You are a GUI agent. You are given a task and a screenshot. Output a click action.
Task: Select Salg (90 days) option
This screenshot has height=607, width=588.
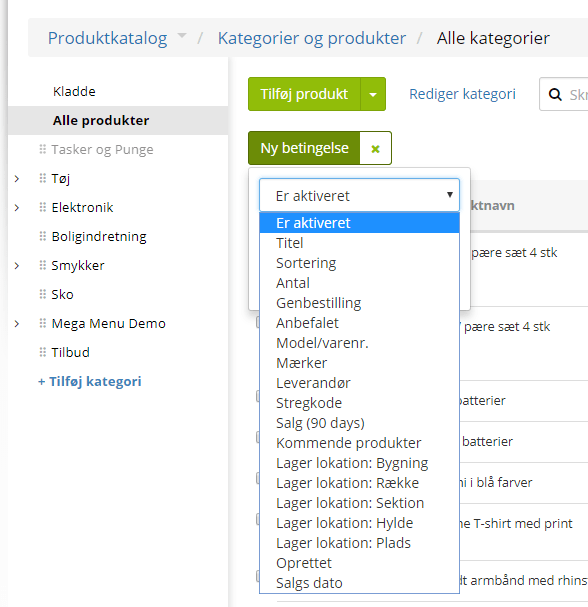tap(359, 423)
